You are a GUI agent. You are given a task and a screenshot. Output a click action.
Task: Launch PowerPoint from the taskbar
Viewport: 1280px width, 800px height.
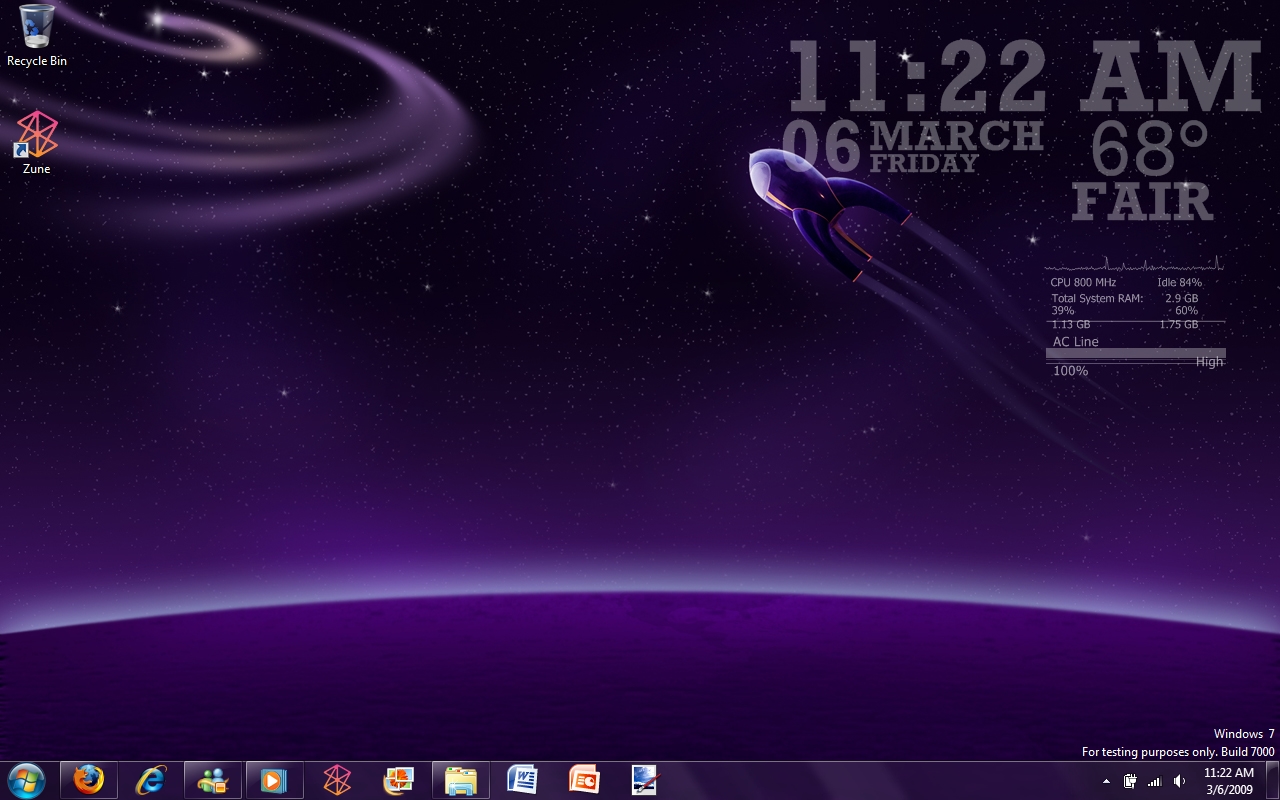coord(584,780)
